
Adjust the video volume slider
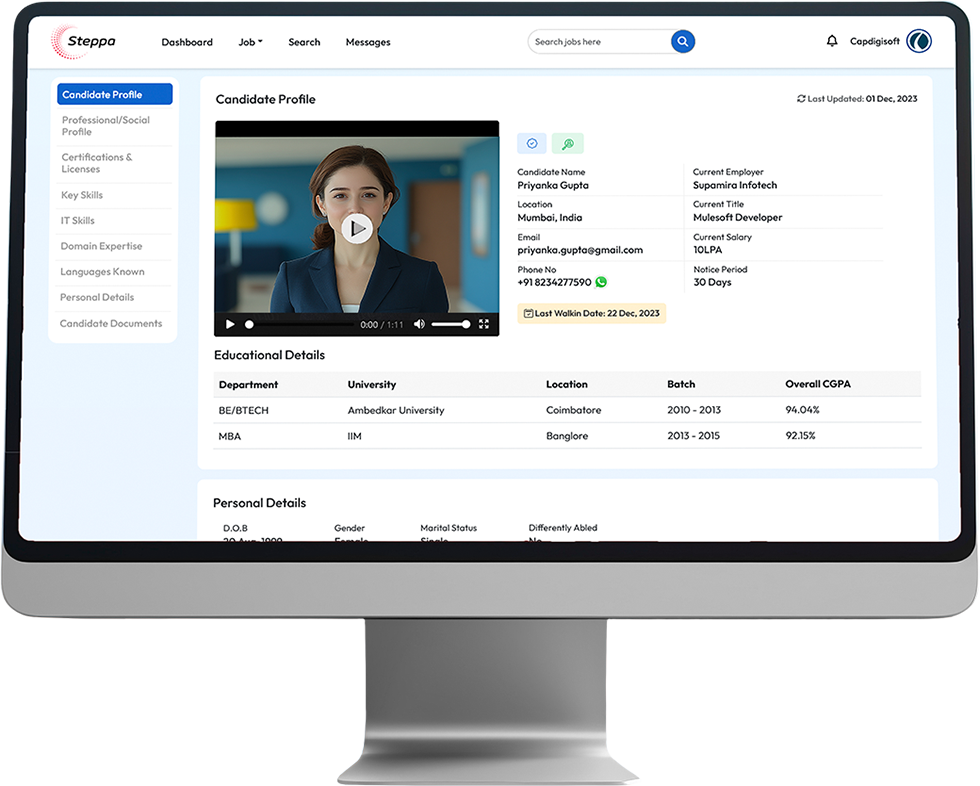[x=451, y=324]
